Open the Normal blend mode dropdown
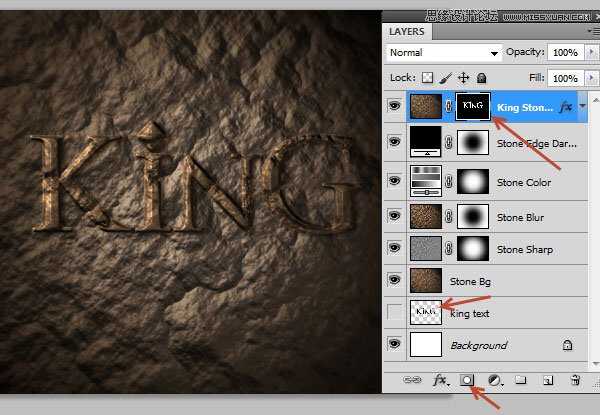Image resolution: width=600 pixels, height=415 pixels. 443,52
